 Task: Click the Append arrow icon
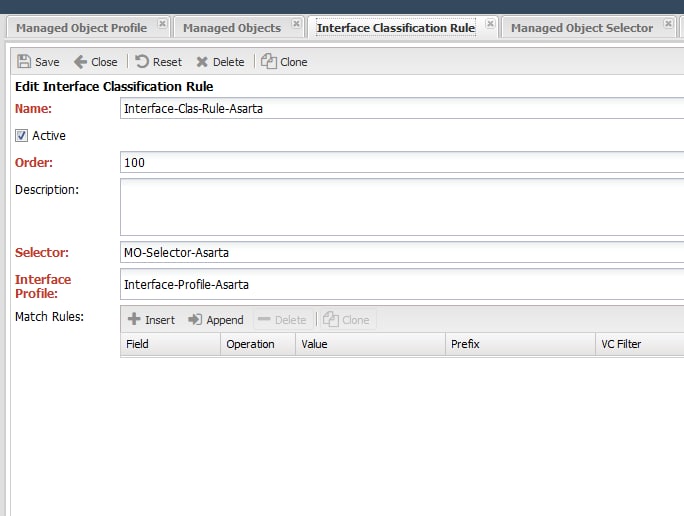(x=195, y=319)
